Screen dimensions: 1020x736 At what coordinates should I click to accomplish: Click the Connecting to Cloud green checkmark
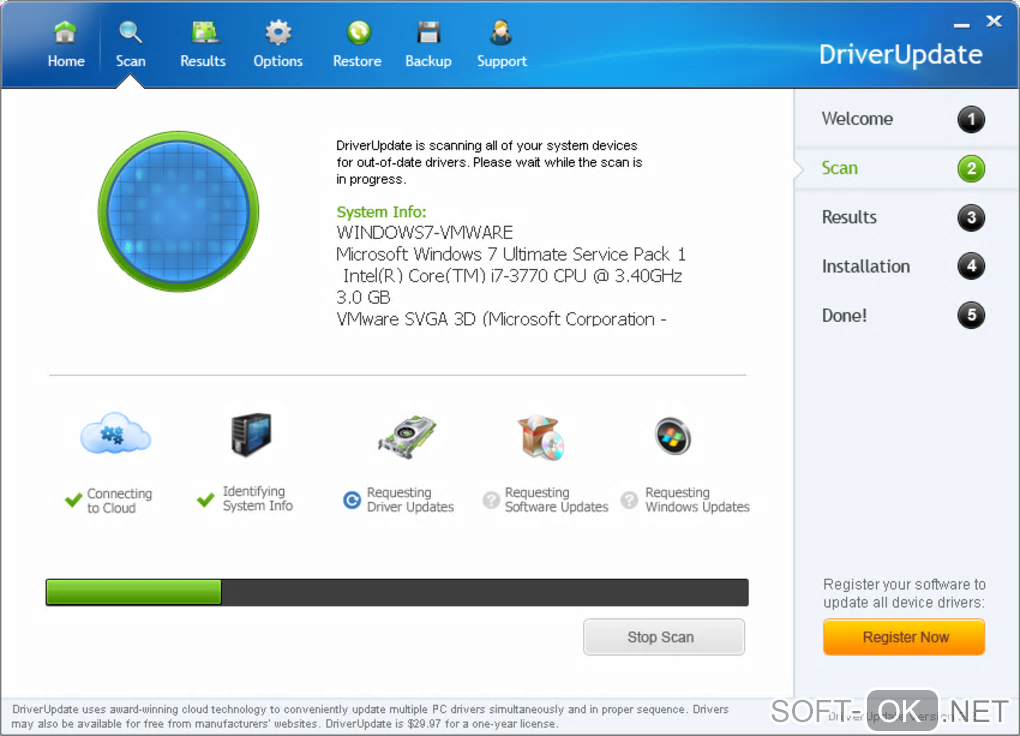tap(74, 500)
